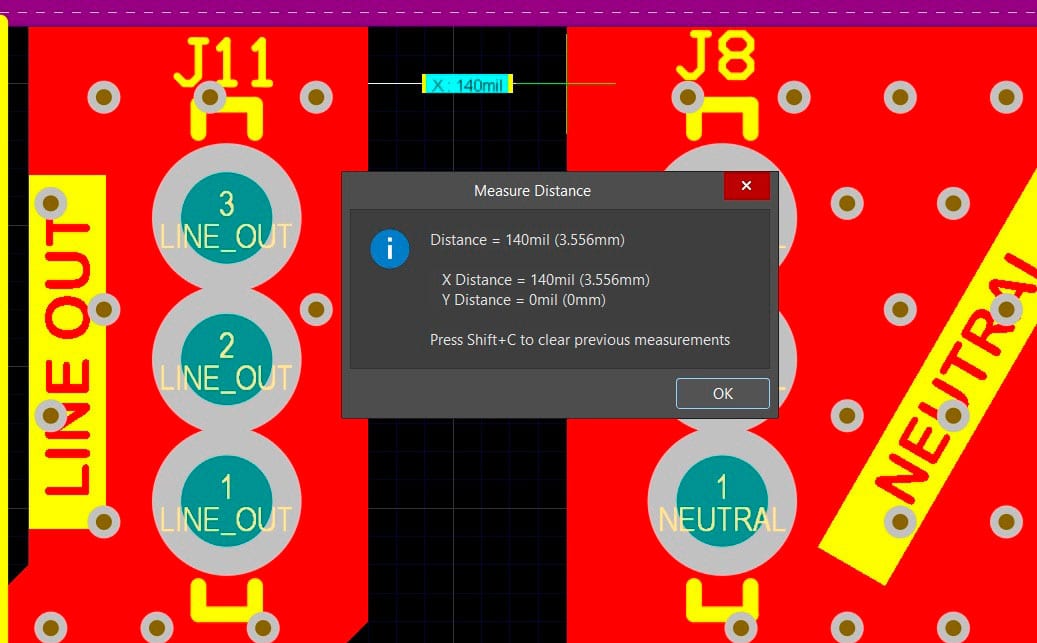Click OK in the Measure Distance dialog
The width and height of the screenshot is (1037, 643).
click(x=722, y=394)
